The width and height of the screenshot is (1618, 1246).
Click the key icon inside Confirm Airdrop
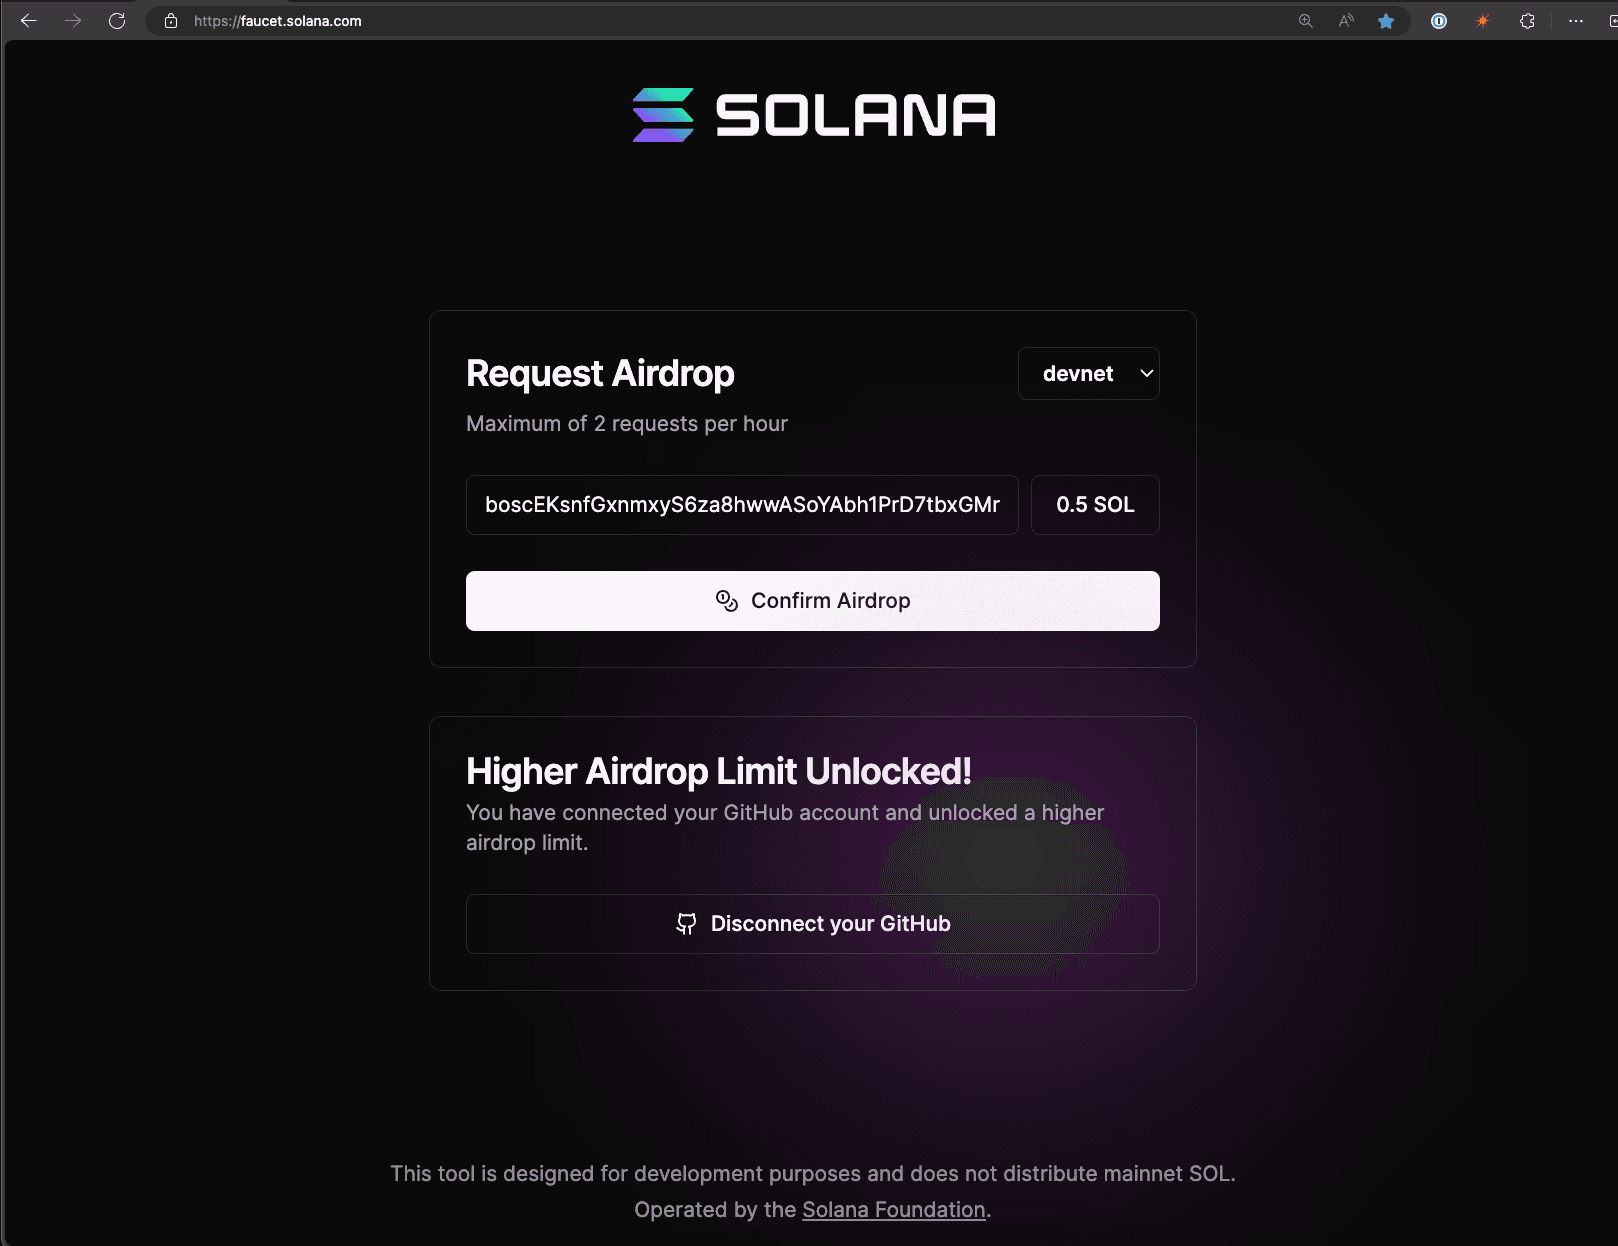coord(725,600)
